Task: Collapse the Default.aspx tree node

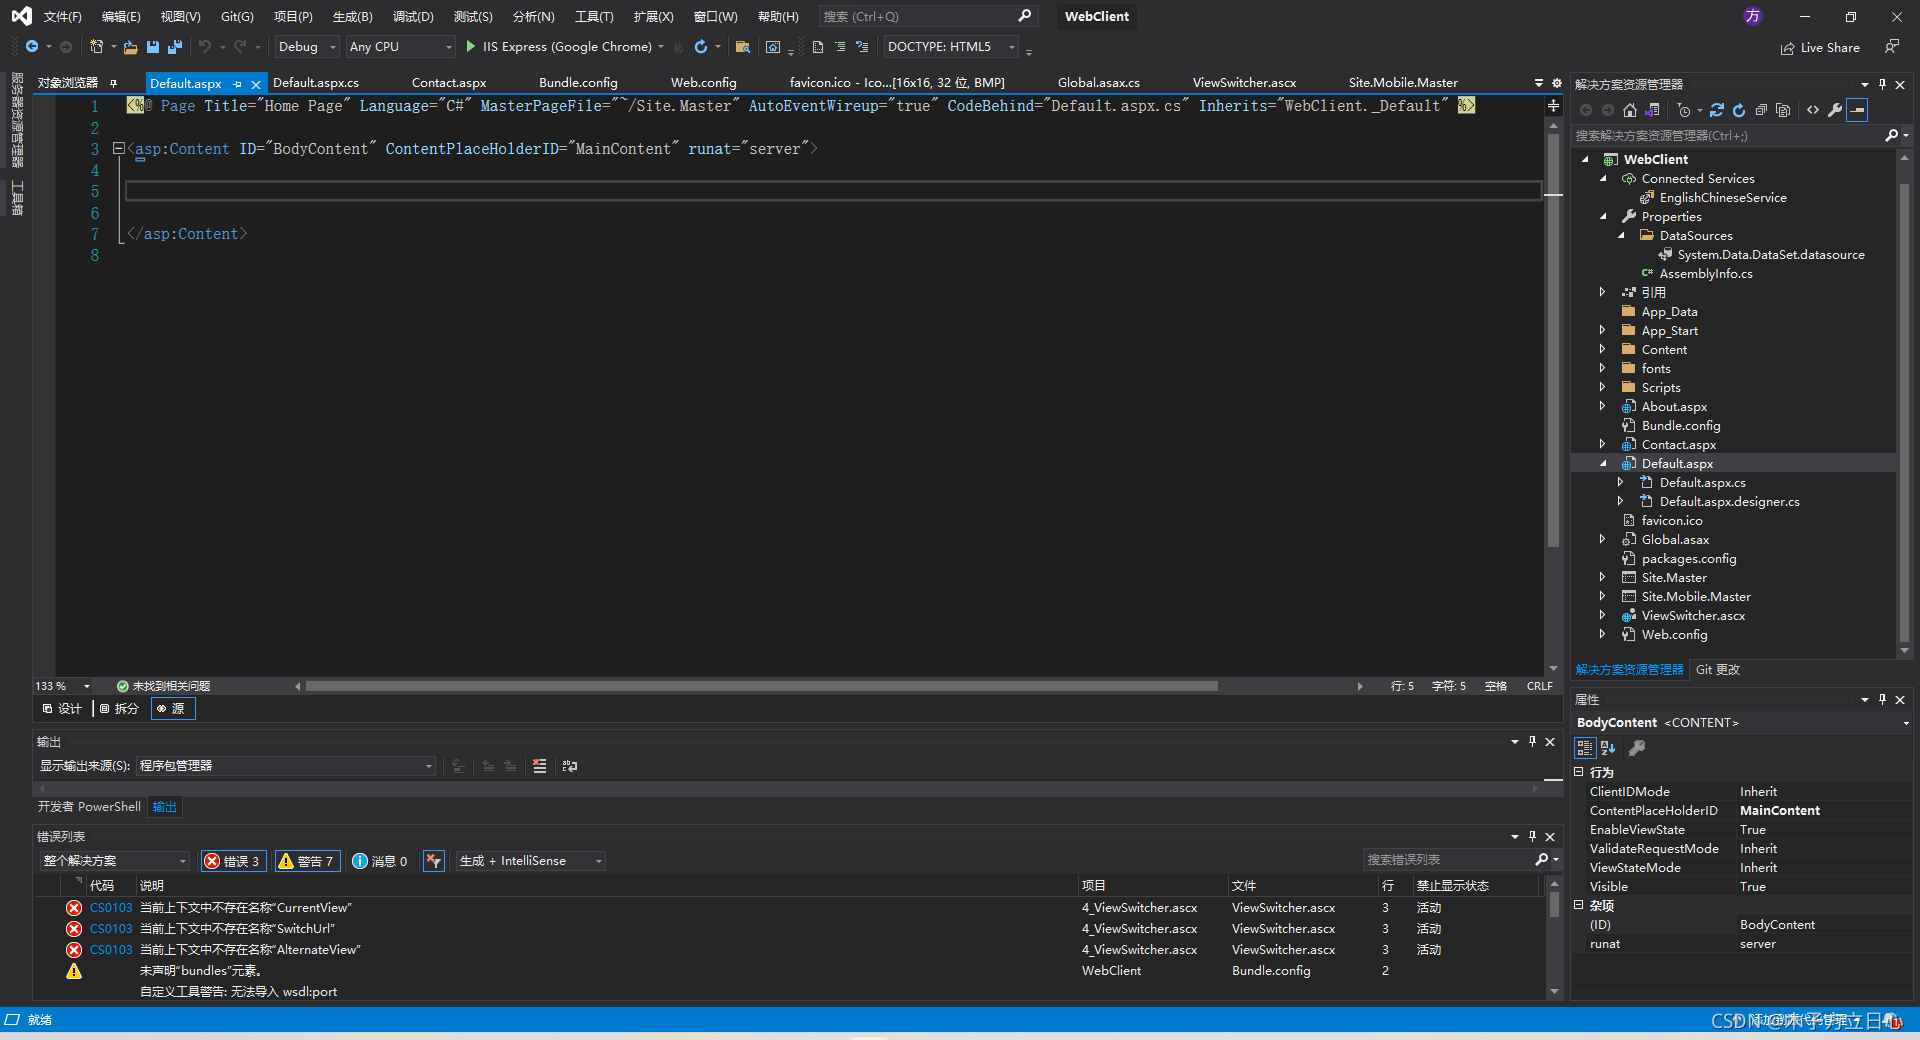Action: (x=1602, y=464)
